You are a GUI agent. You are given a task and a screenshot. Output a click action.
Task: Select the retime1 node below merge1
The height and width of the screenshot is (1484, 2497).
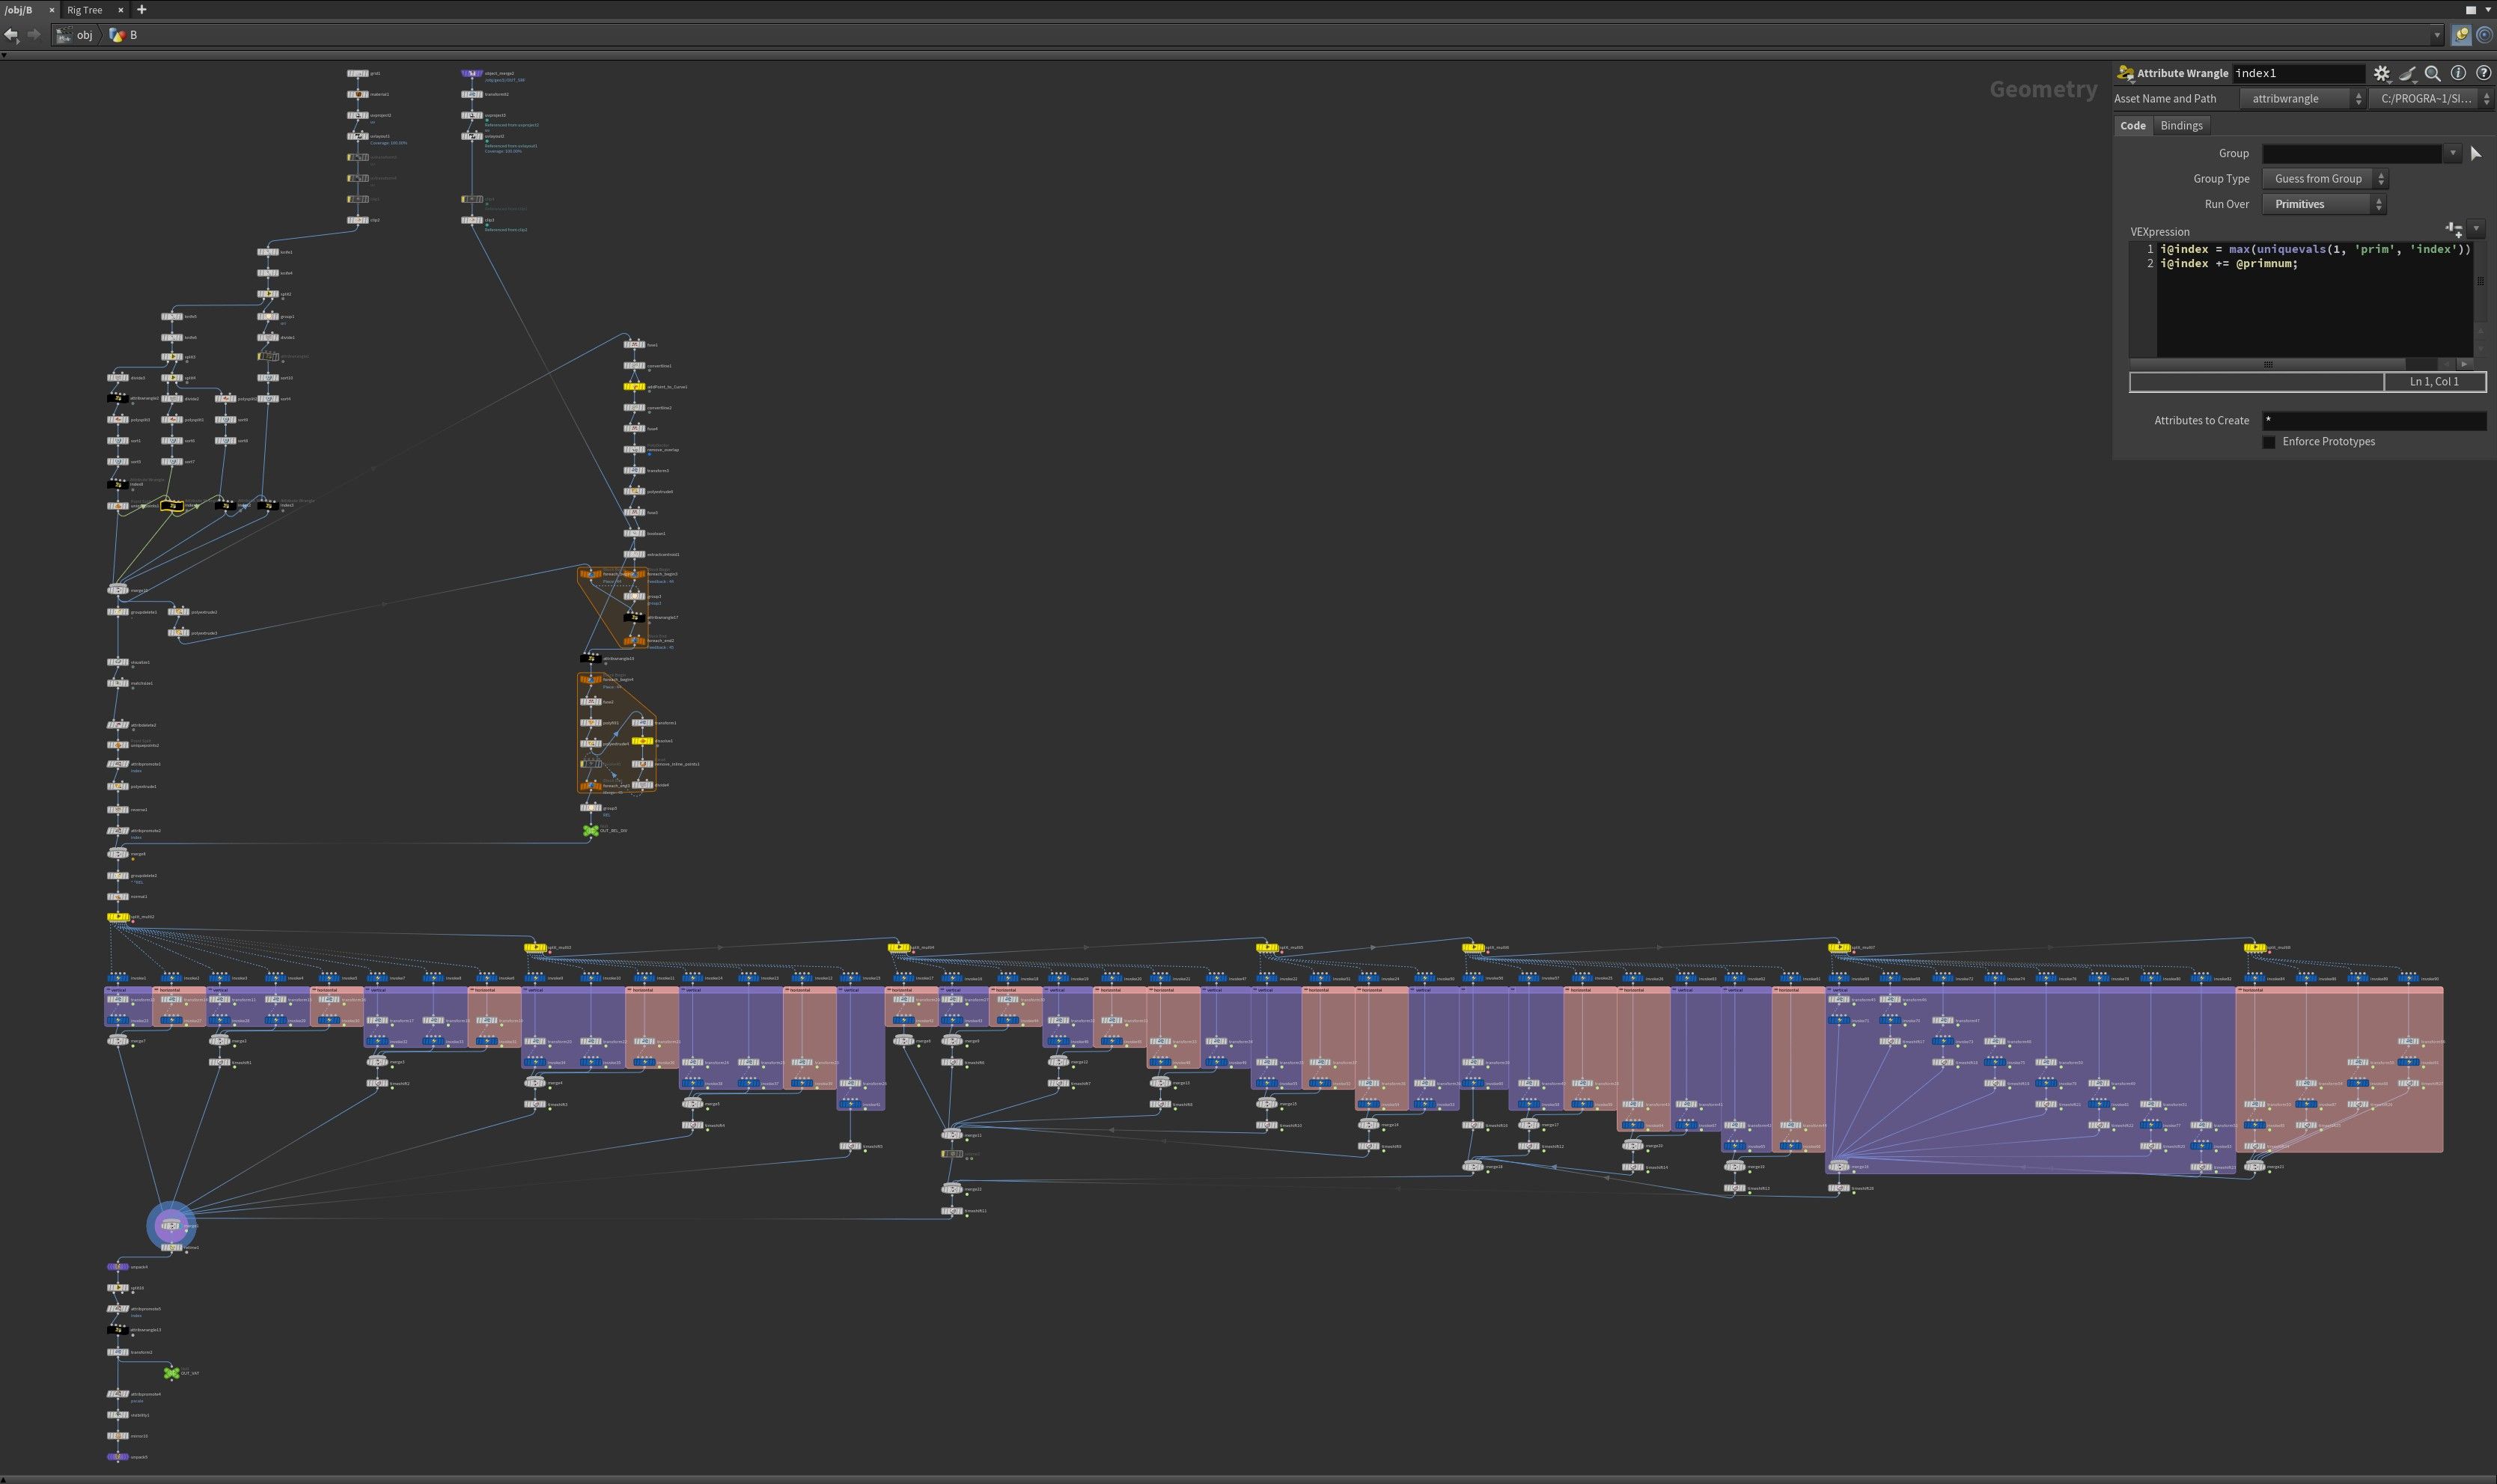pos(171,1248)
